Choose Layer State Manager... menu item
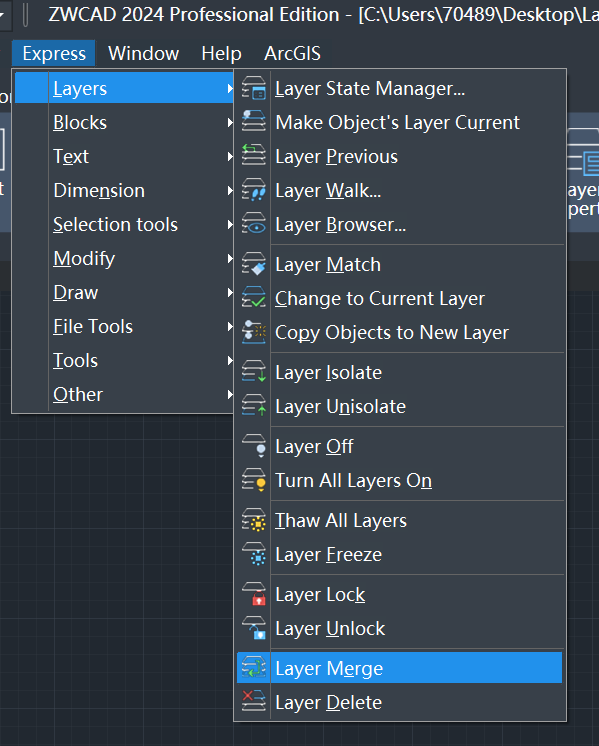The image size is (599, 746). coord(400,88)
